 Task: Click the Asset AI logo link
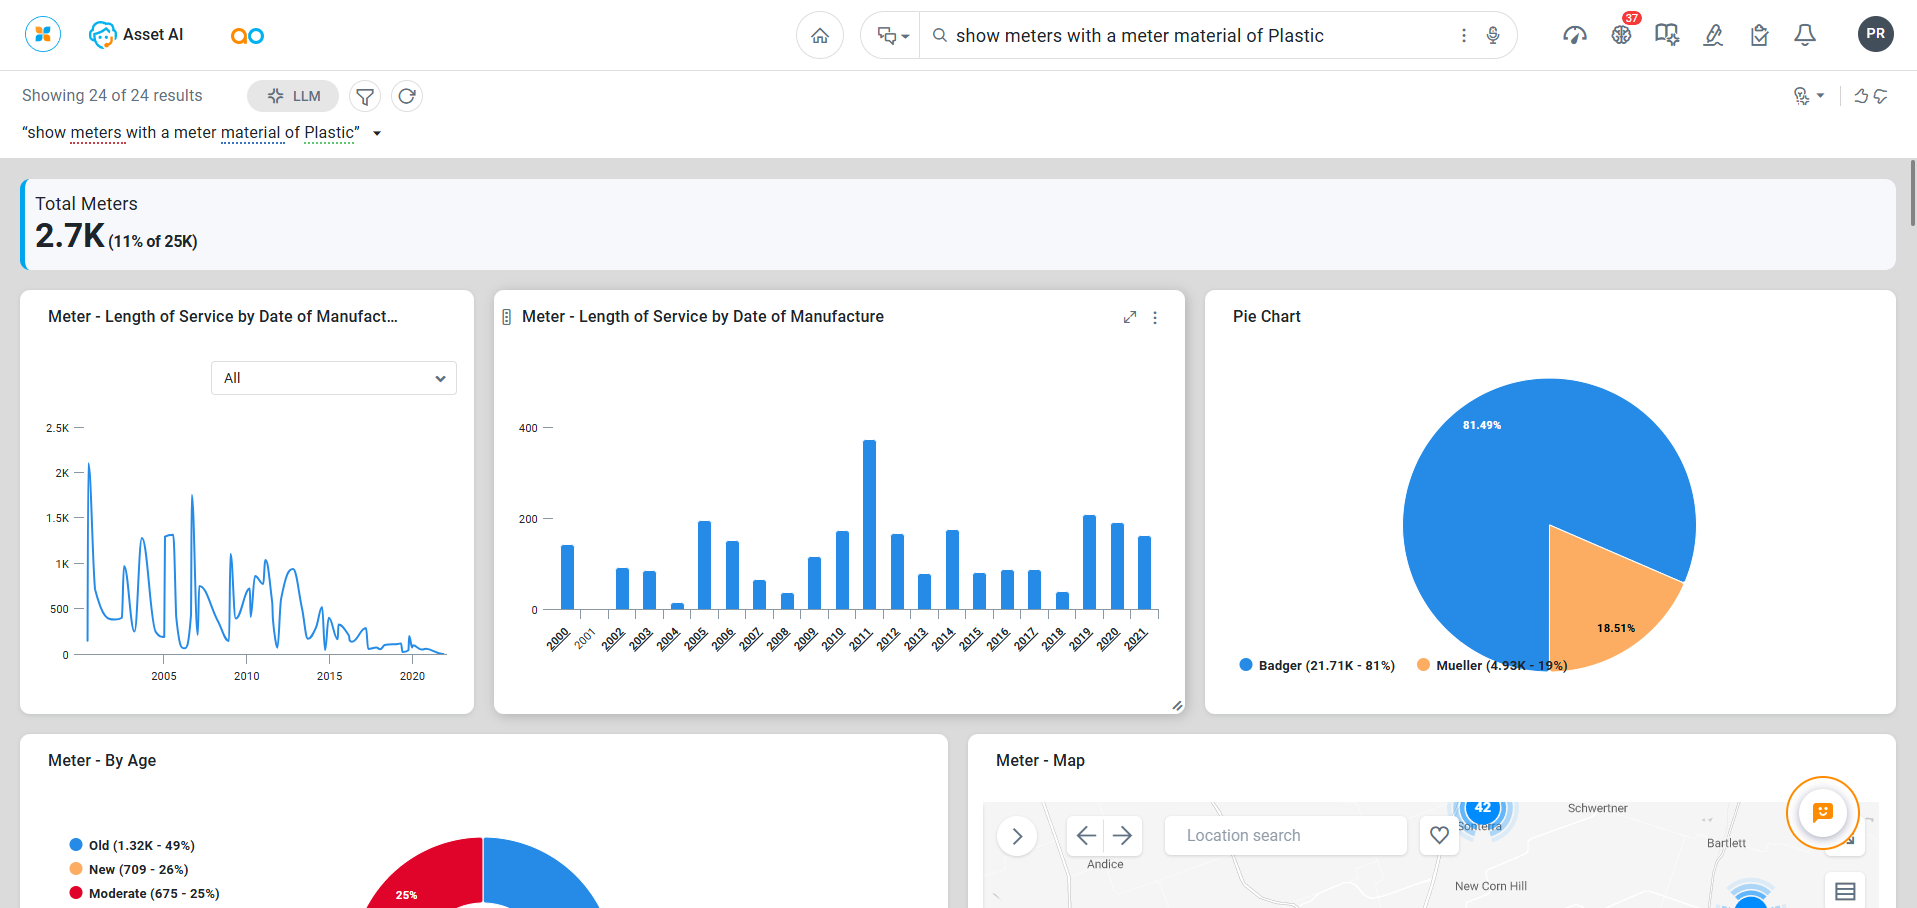coord(136,35)
